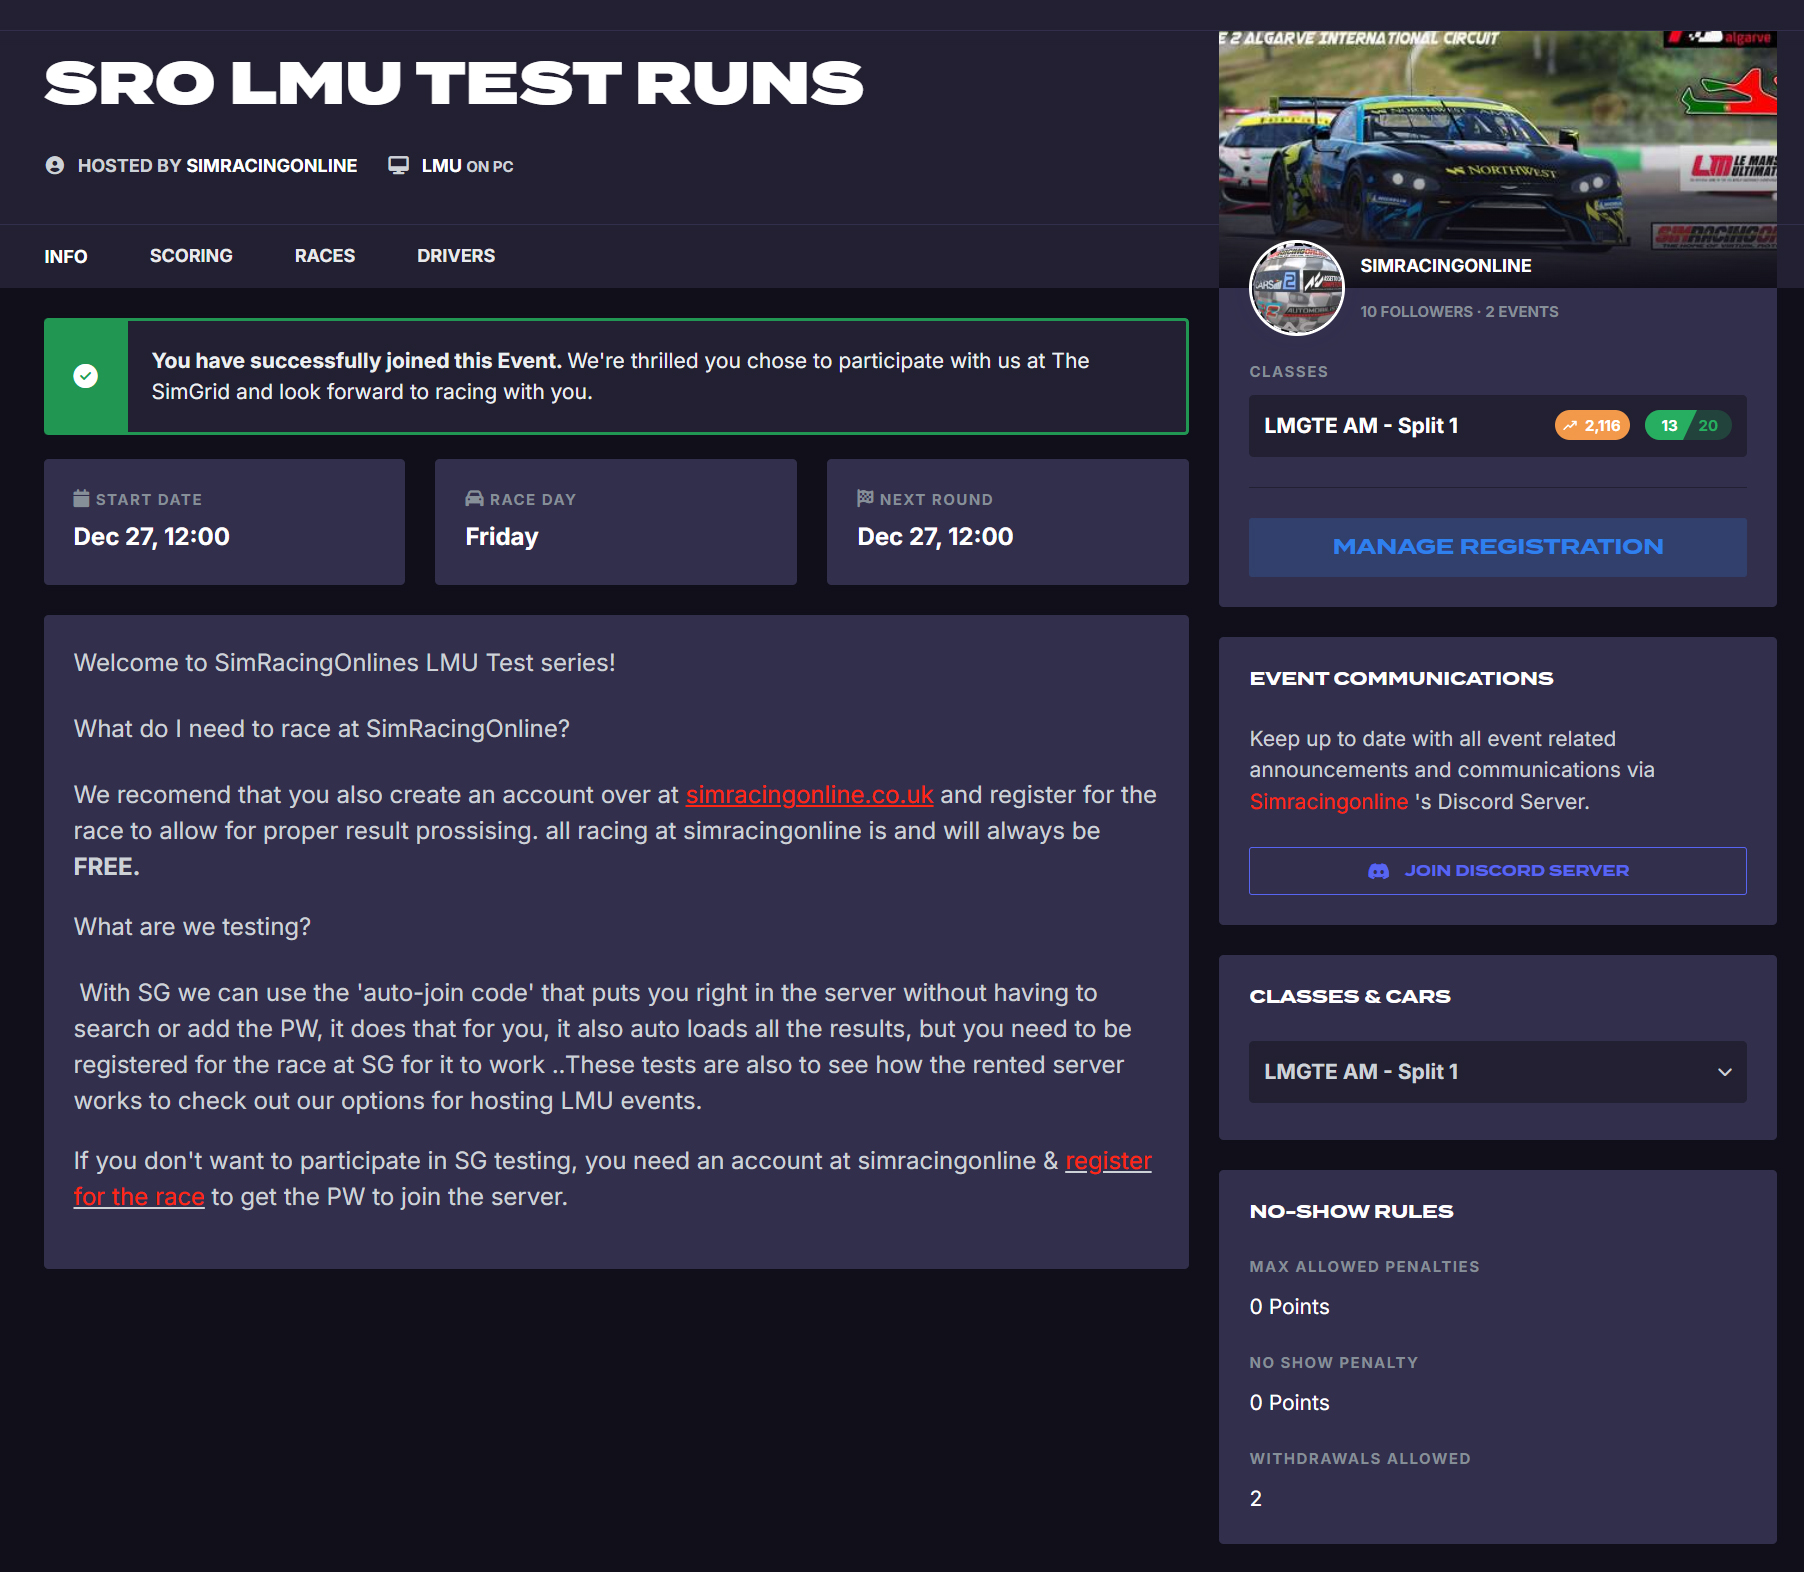The height and width of the screenshot is (1572, 1804).
Task: Click Join Discord Server button
Action: [x=1497, y=871]
